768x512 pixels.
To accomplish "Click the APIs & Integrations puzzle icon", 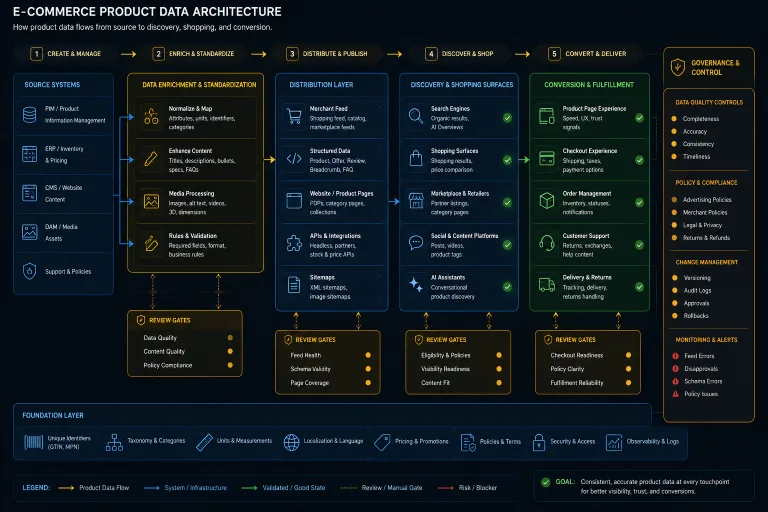I will (294, 243).
